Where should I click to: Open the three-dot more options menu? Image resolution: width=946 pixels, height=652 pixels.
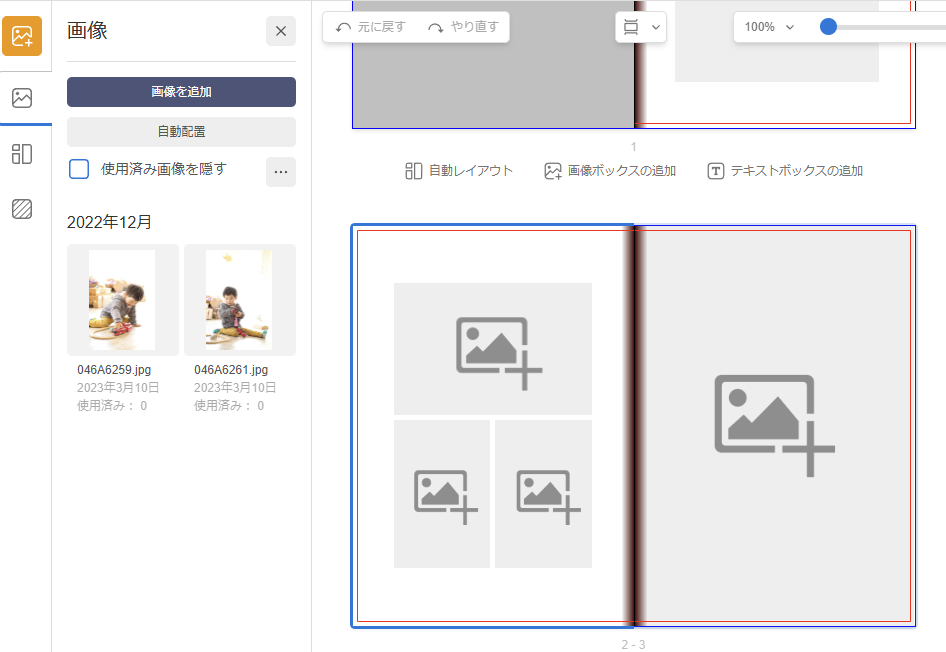[280, 172]
